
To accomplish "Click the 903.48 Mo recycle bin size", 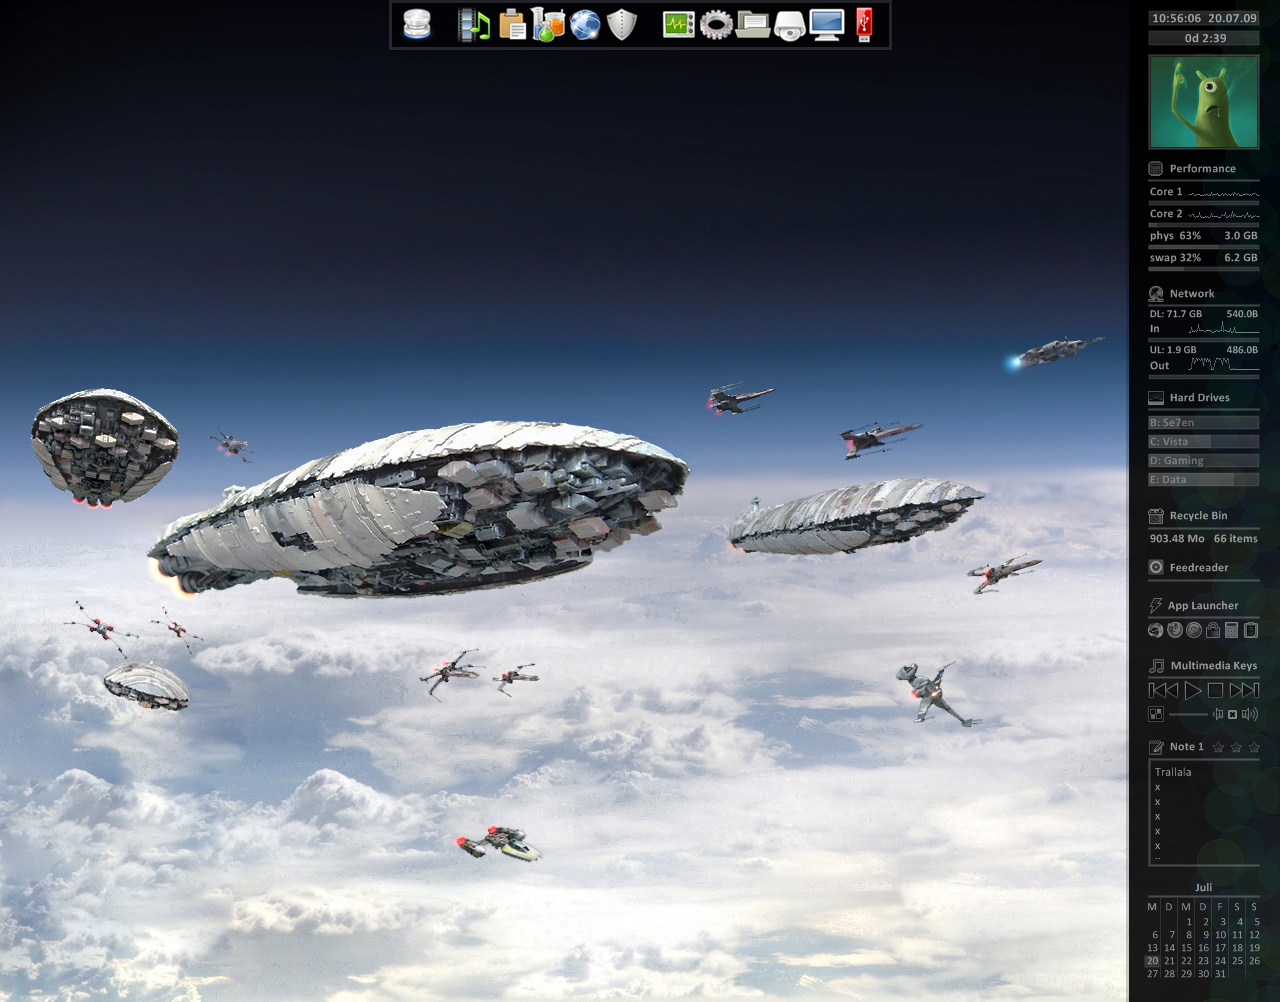I will tap(1177, 539).
